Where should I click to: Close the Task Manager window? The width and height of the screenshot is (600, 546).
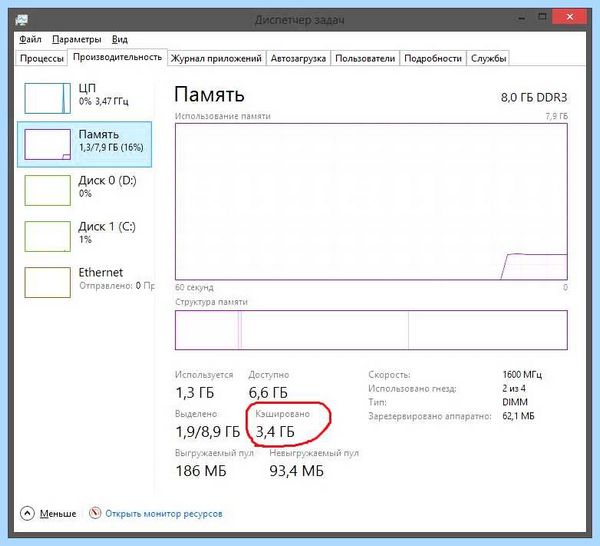(x=569, y=17)
